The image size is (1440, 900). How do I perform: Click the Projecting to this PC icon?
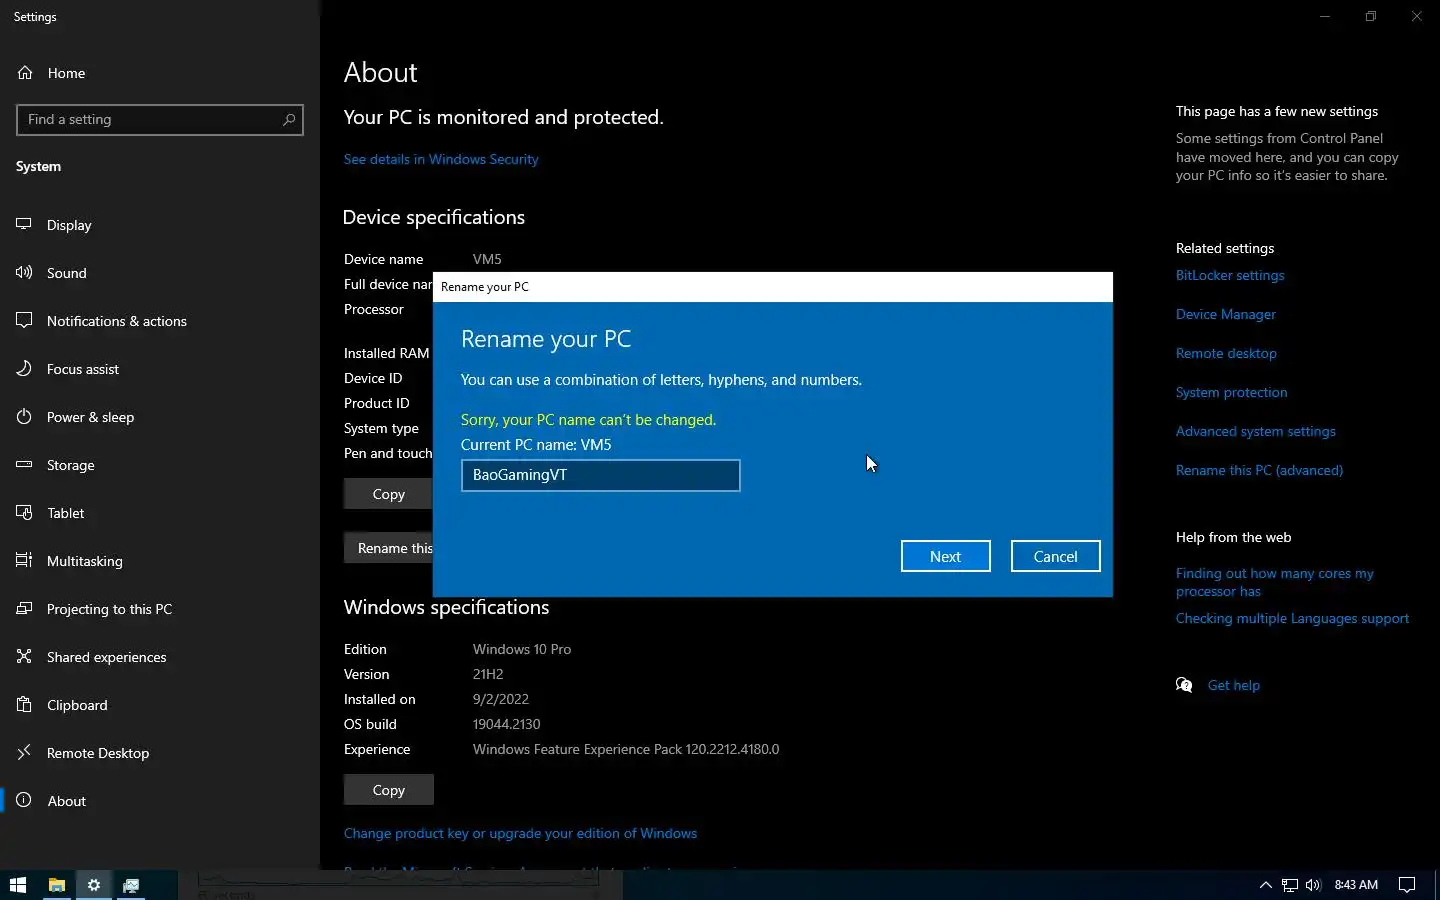24,609
